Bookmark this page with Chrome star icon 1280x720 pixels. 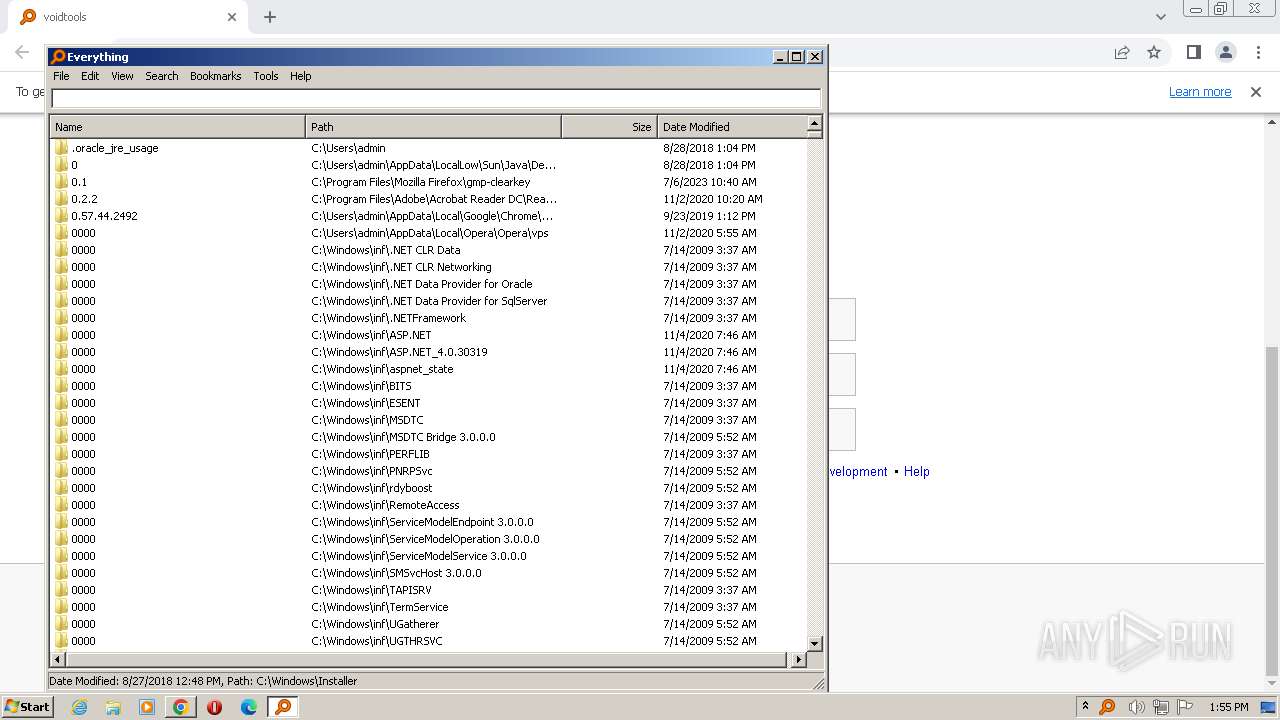click(1154, 52)
